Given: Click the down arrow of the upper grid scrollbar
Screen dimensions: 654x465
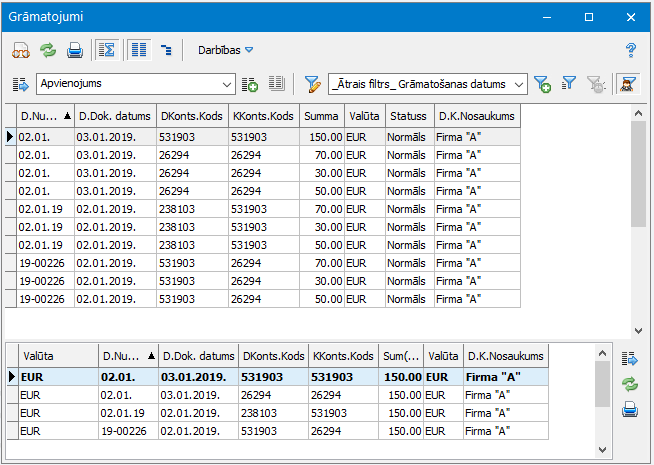Looking at the screenshot, I should tap(638, 331).
